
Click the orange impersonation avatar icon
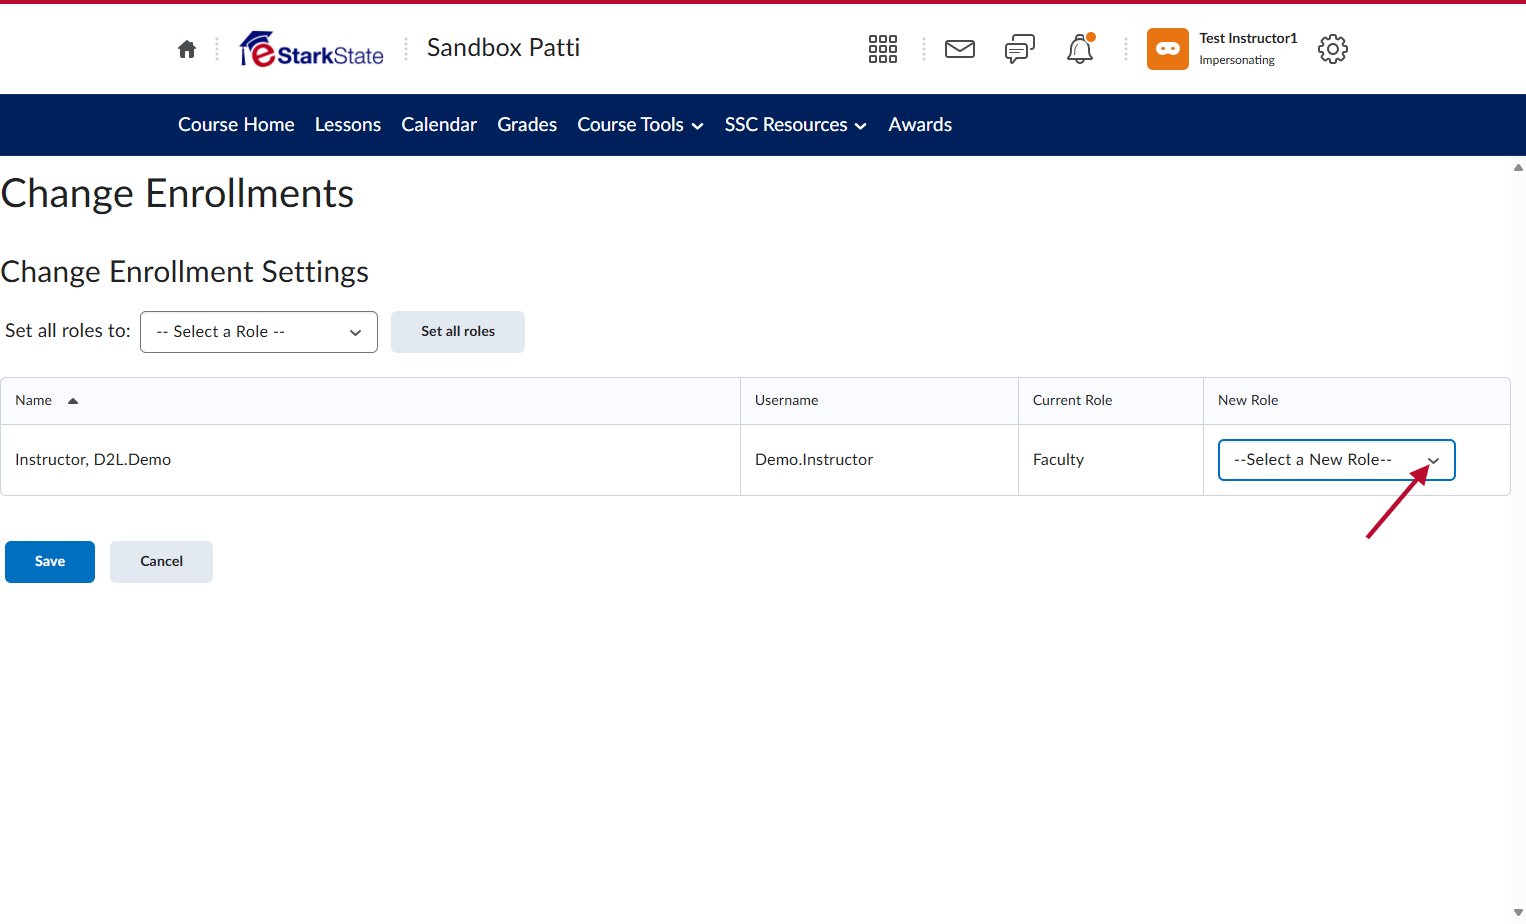point(1168,49)
